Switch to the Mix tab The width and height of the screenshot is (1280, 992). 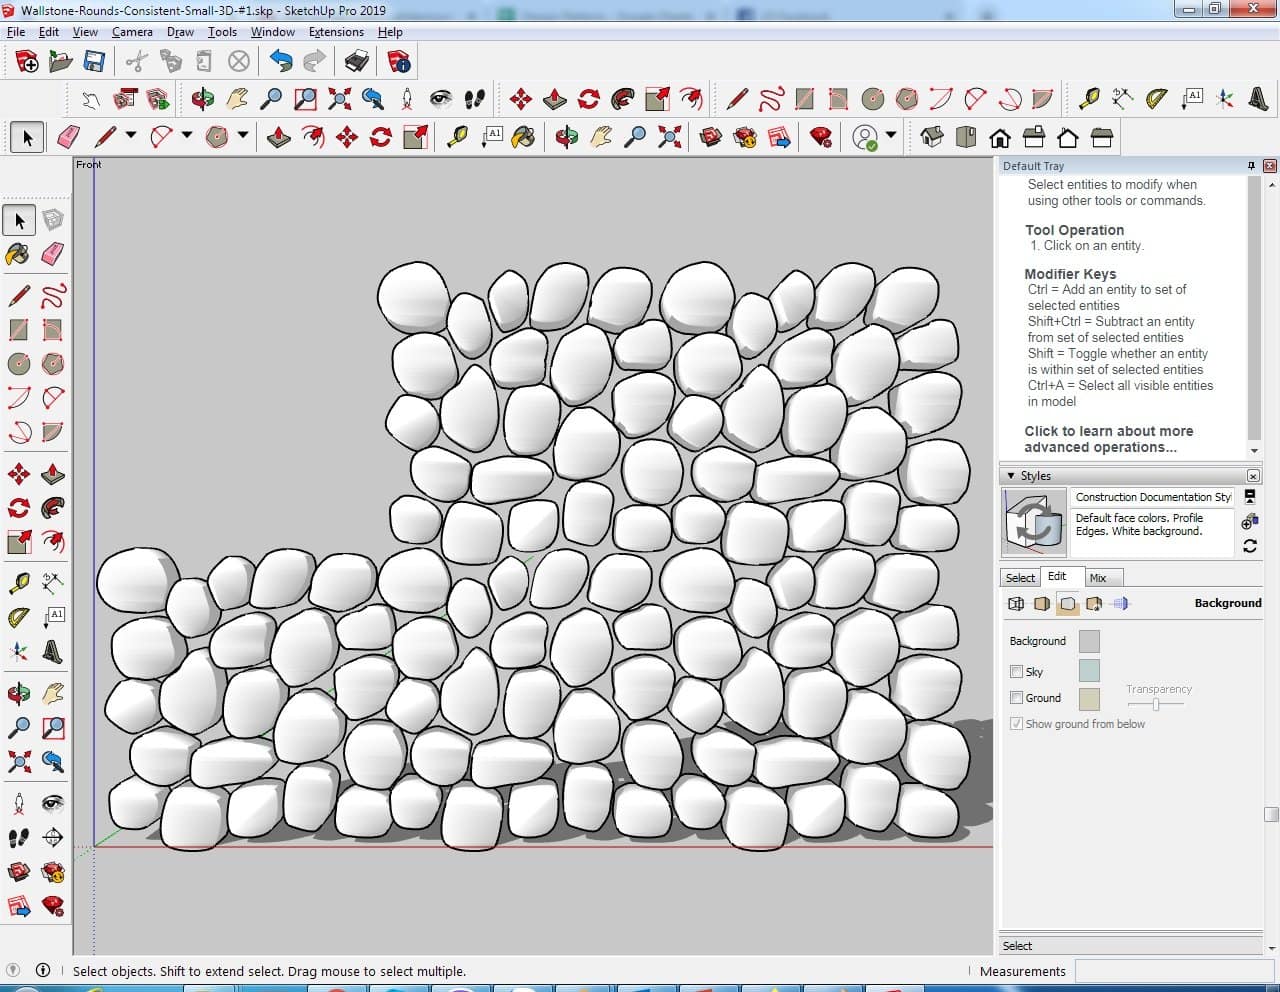(x=1098, y=578)
